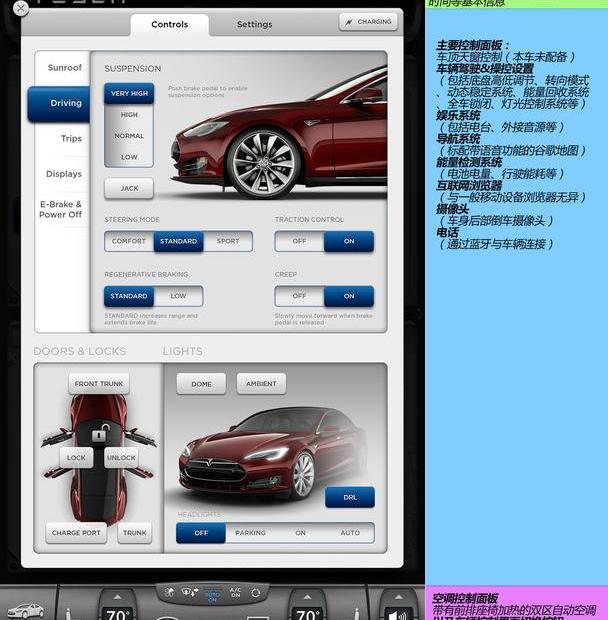
Task: Toggle the DRL daytime running lights
Action: click(350, 497)
